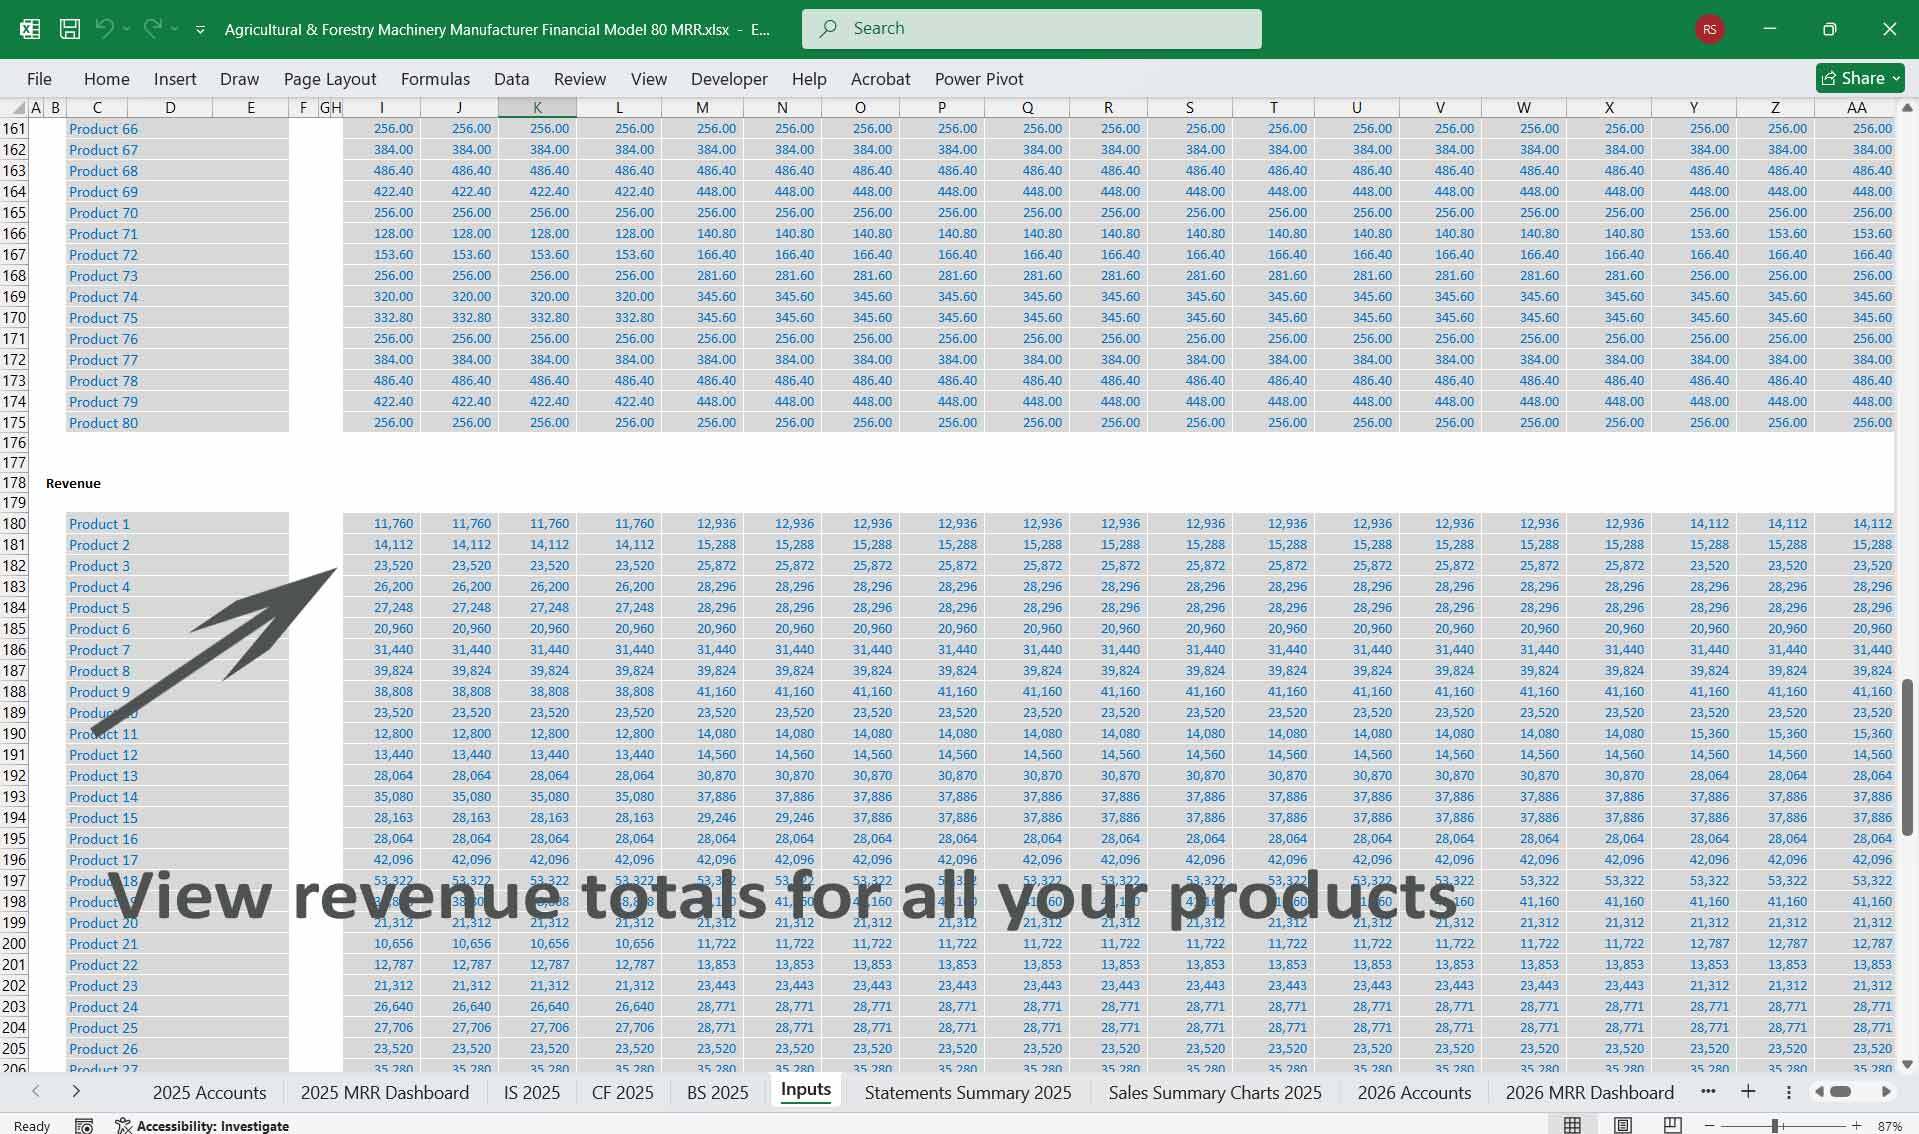Click the vertical scroll up arrow
Screen dimensions: 1919x1134
pos(1907,107)
